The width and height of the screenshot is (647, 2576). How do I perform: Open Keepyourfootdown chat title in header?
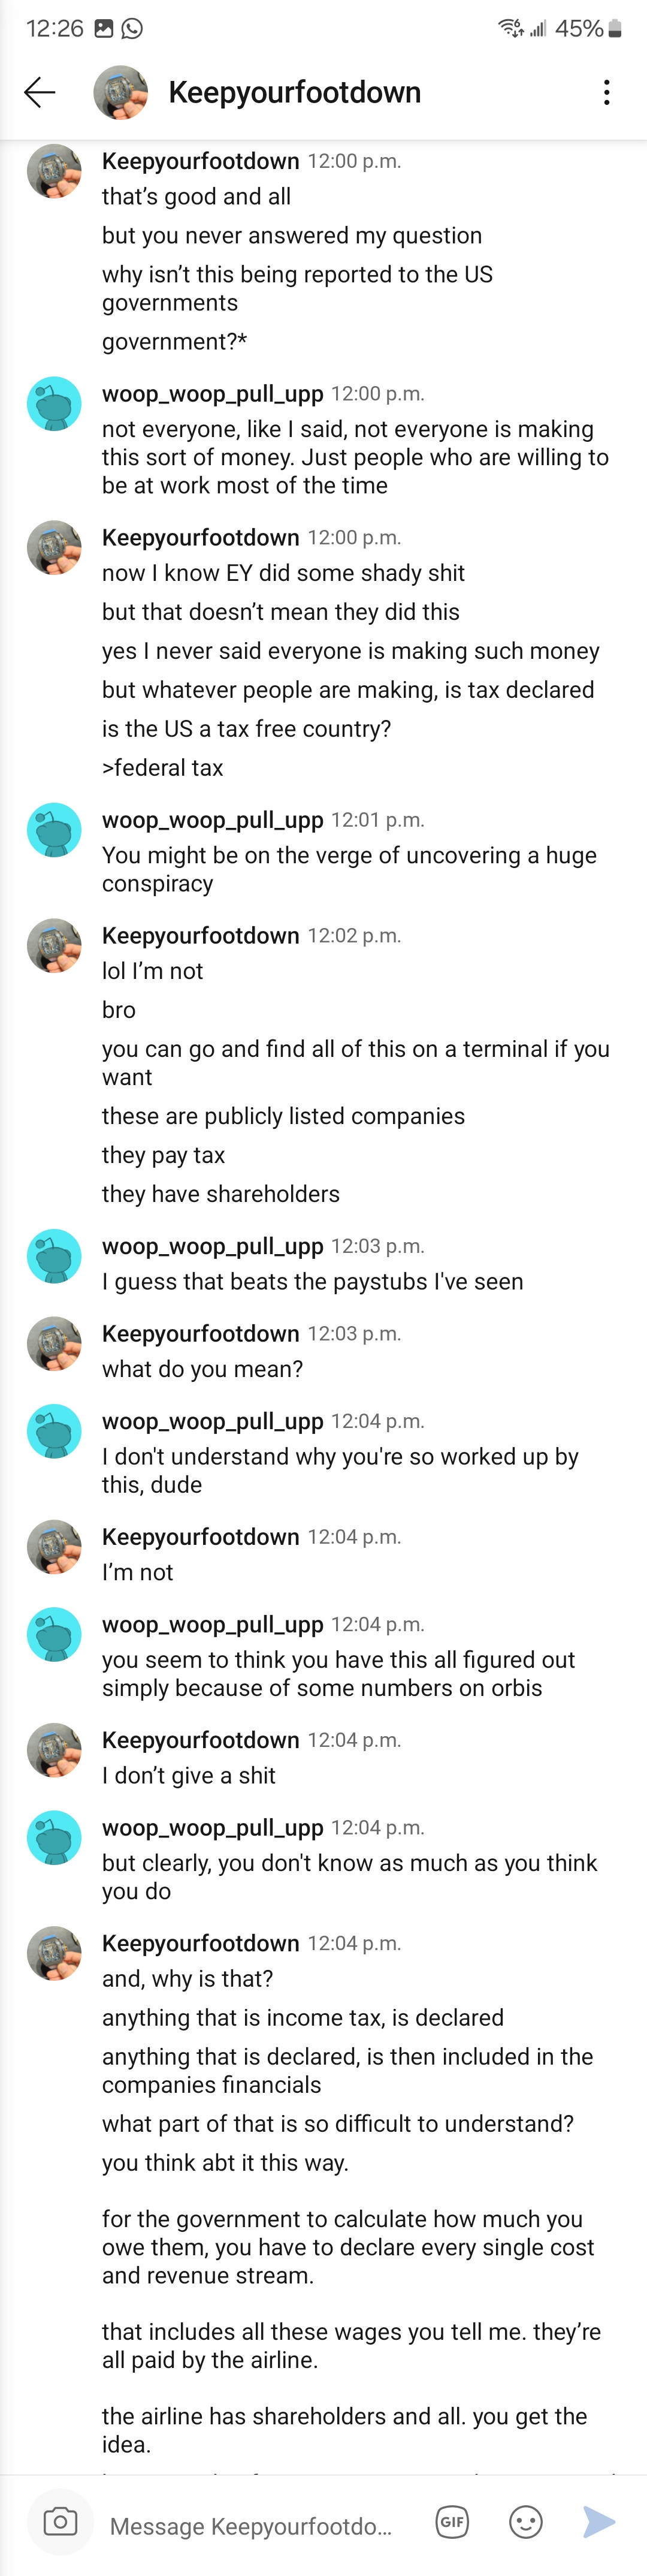point(295,93)
